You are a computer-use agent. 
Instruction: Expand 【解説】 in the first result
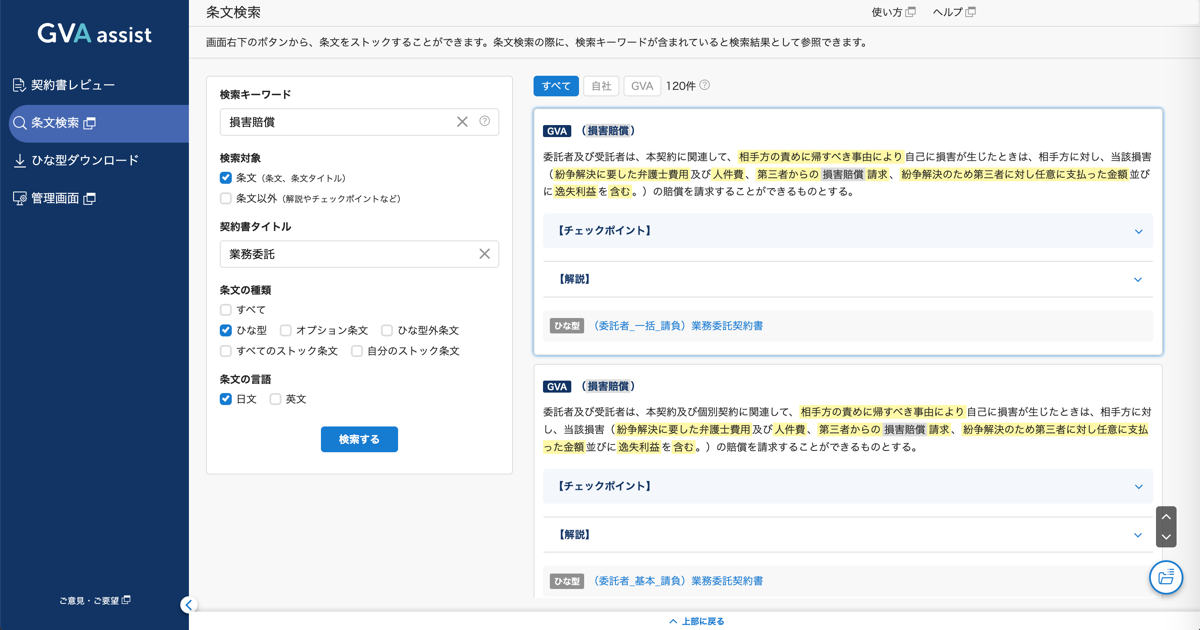tap(848, 280)
